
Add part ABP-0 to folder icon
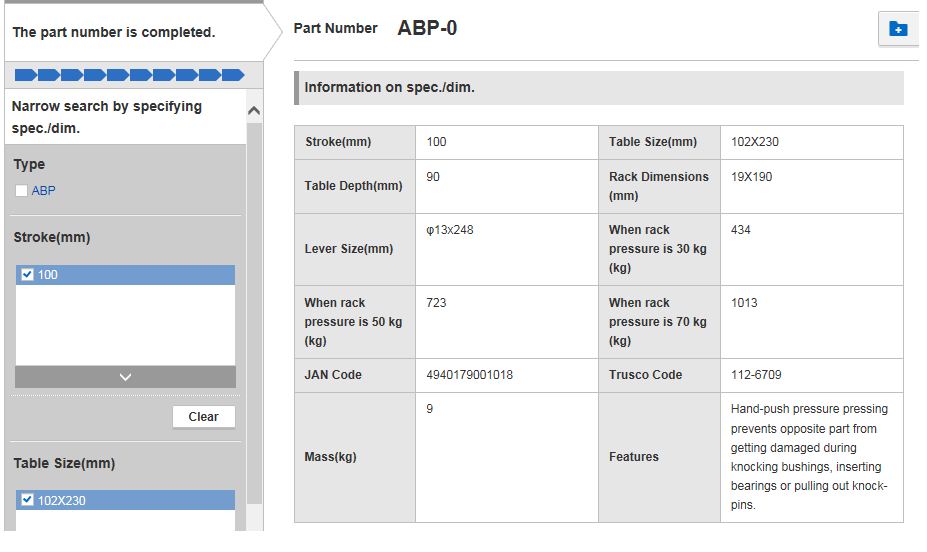pyautogui.click(x=898, y=28)
